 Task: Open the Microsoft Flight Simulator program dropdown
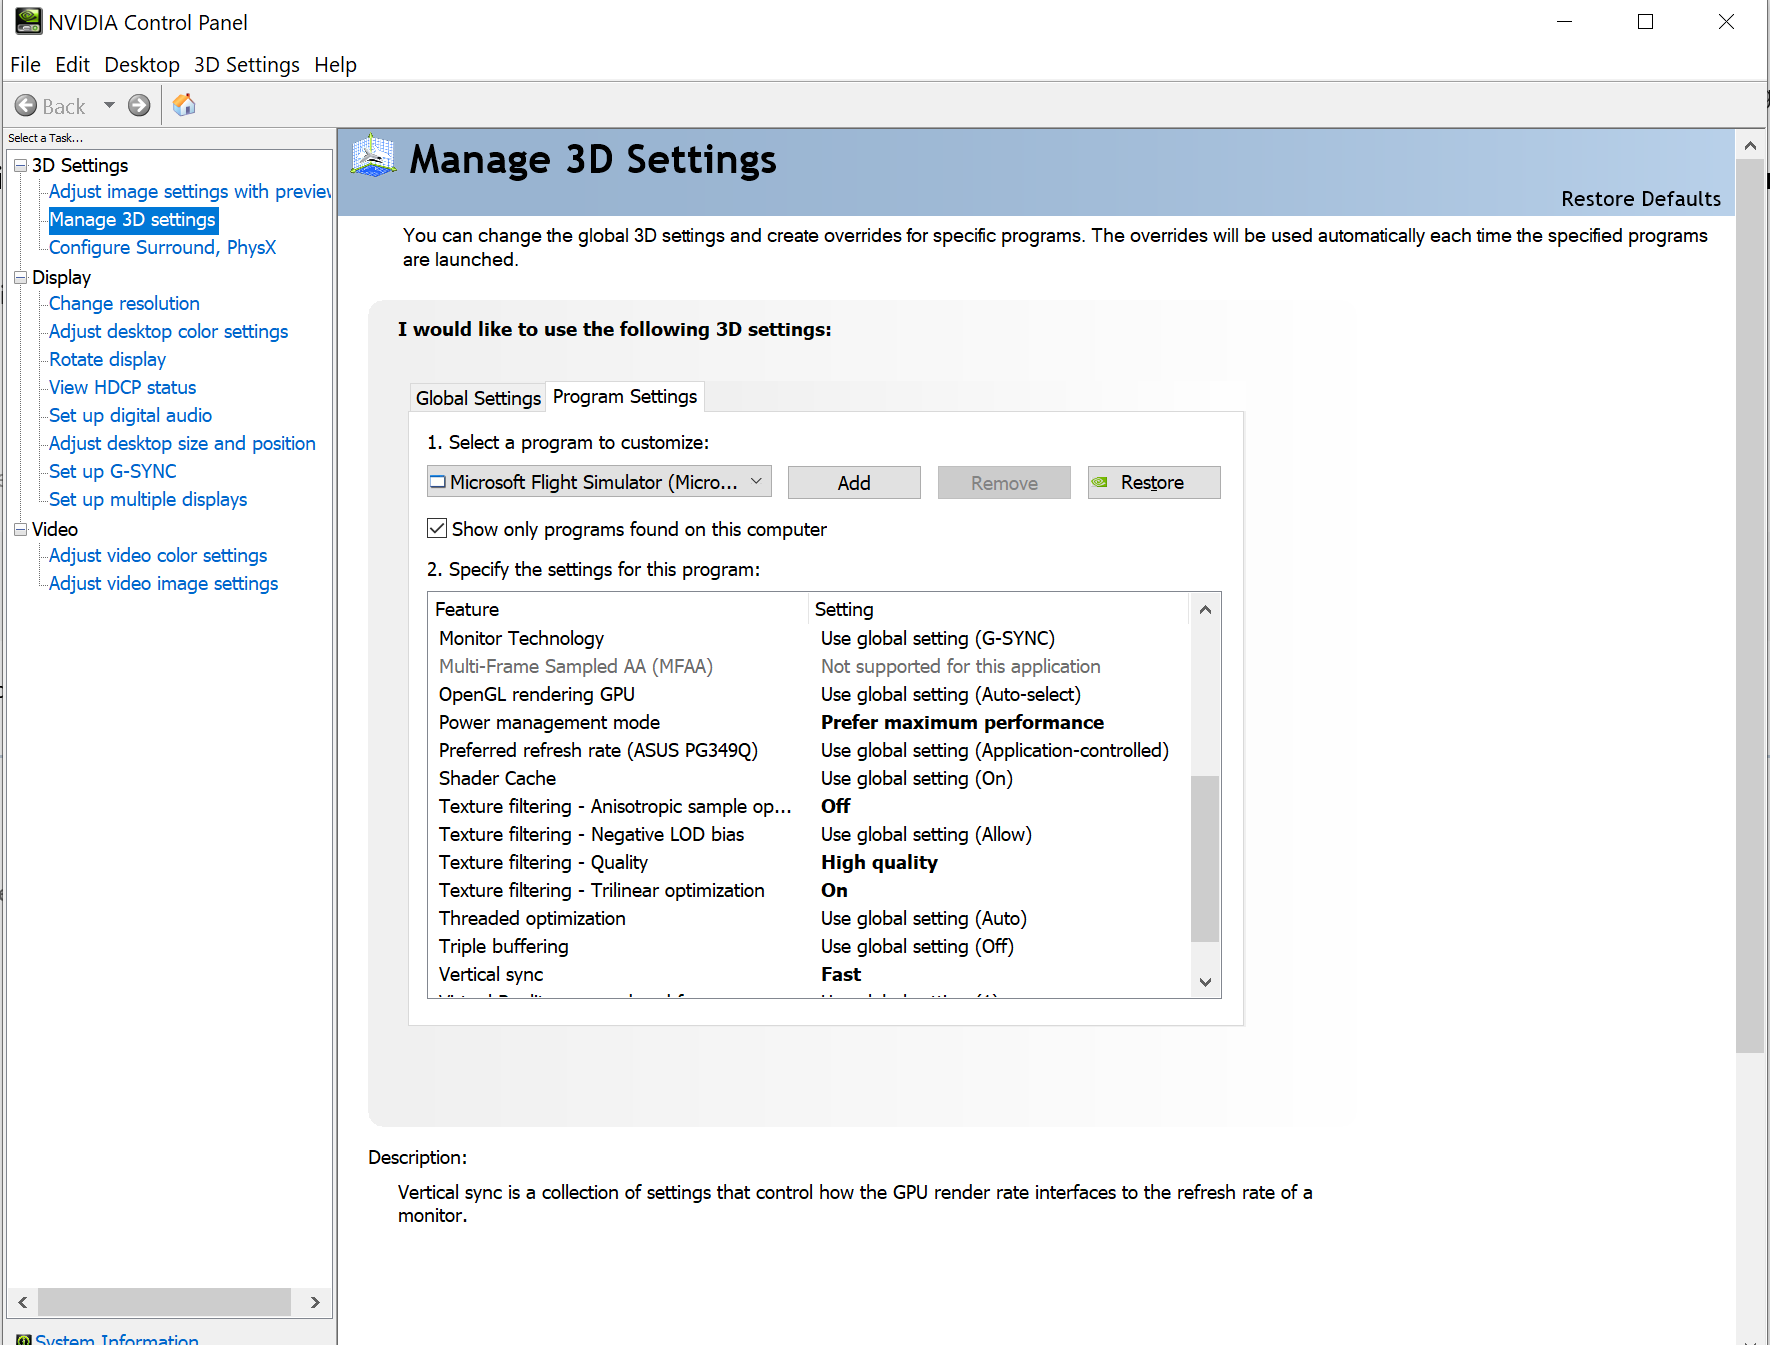(x=598, y=482)
